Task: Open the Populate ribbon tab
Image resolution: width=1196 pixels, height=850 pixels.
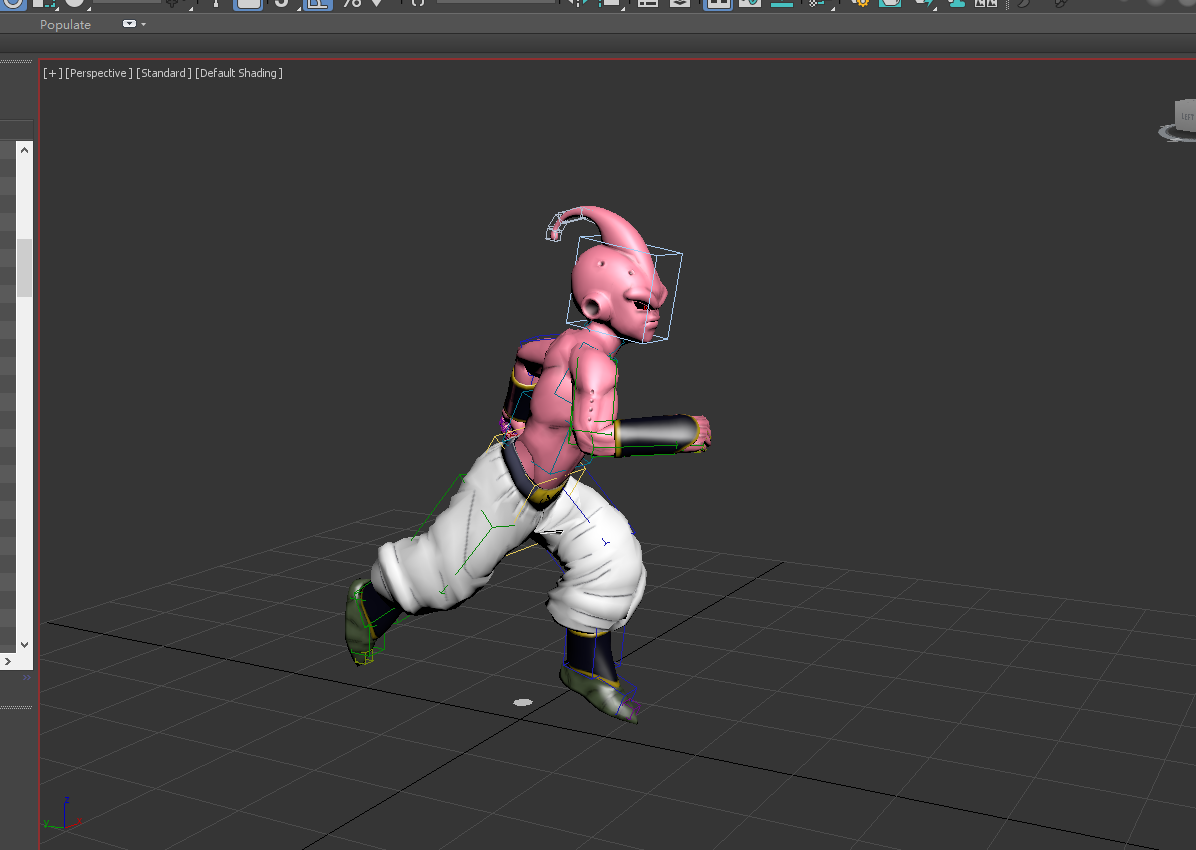Action: click(65, 24)
